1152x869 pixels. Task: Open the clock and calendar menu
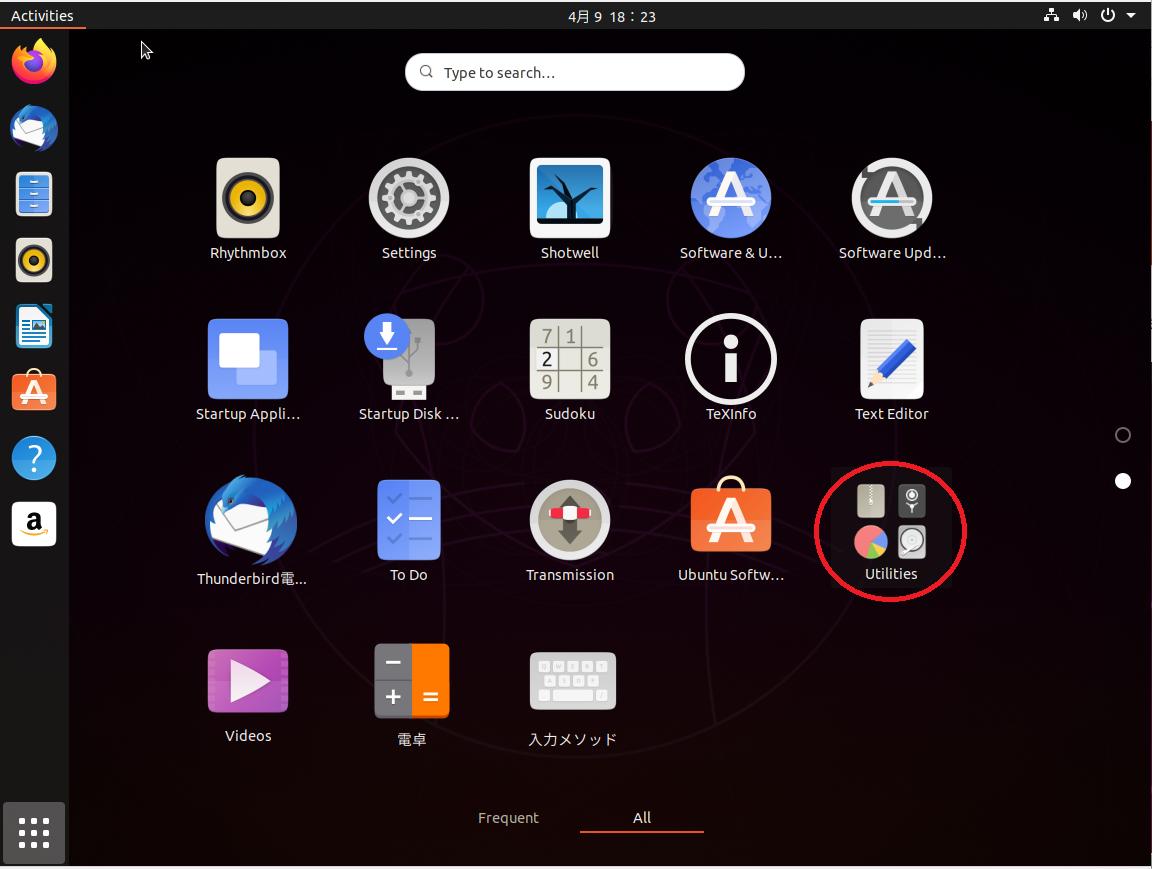(611, 16)
